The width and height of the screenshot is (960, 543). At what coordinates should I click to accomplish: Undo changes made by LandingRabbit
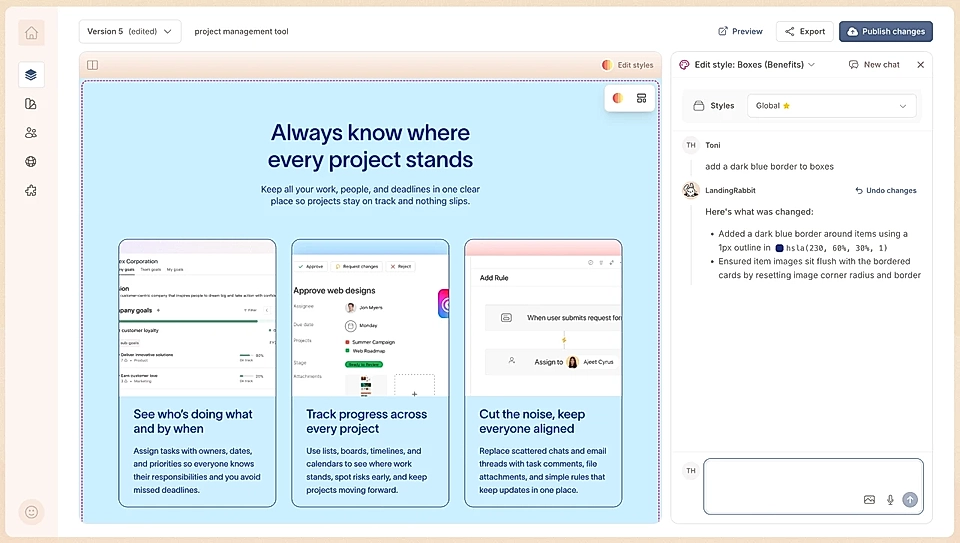point(886,190)
